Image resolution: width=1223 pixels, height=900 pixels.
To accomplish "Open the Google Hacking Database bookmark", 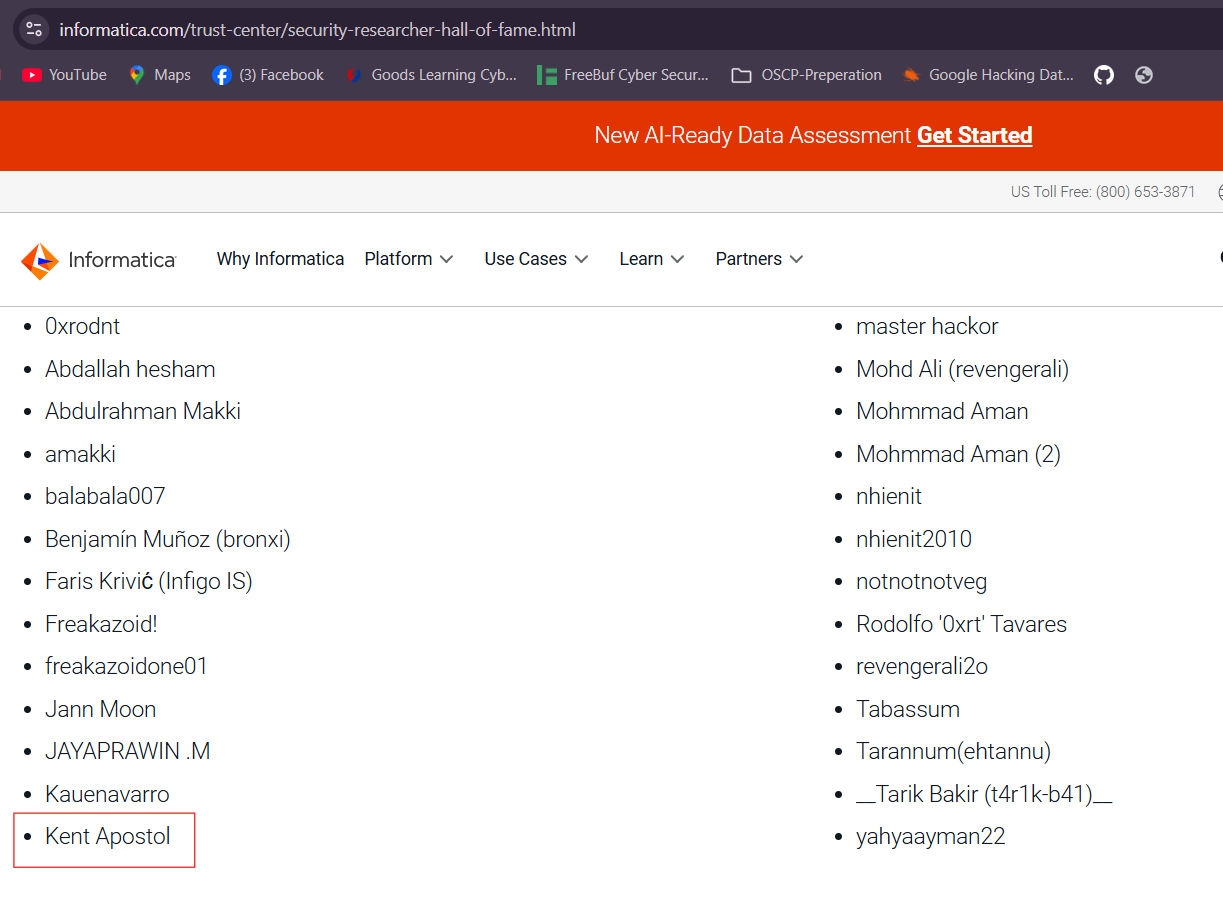I will (988, 75).
